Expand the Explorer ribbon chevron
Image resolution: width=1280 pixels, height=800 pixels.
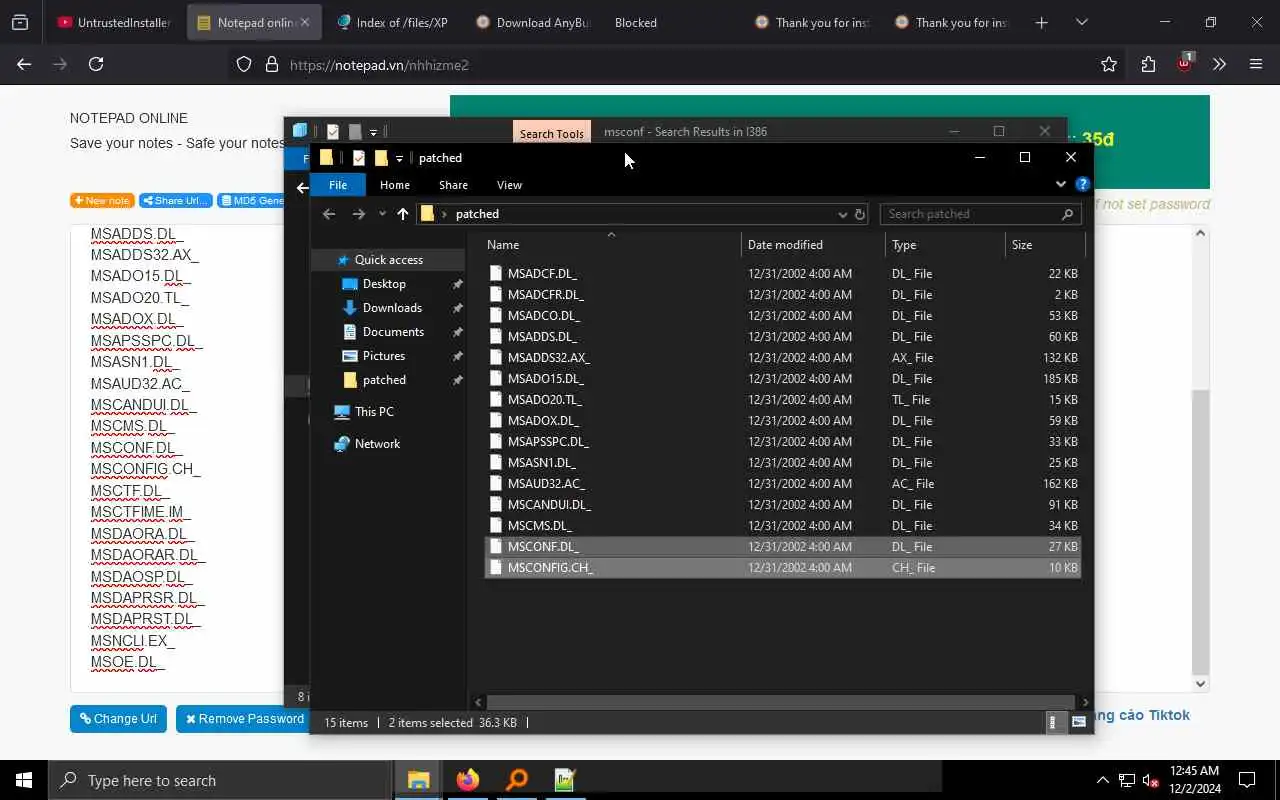click(x=1061, y=184)
